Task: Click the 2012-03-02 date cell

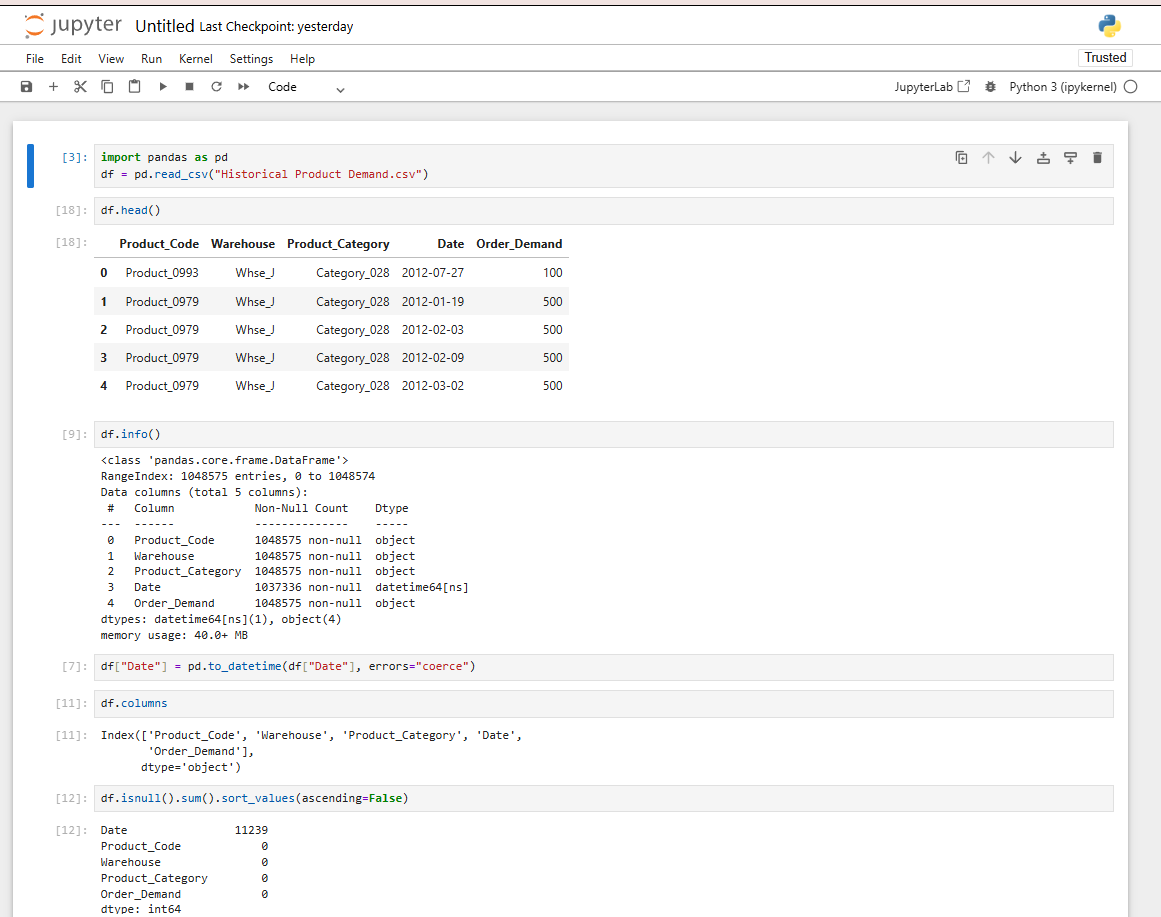Action: (433, 386)
